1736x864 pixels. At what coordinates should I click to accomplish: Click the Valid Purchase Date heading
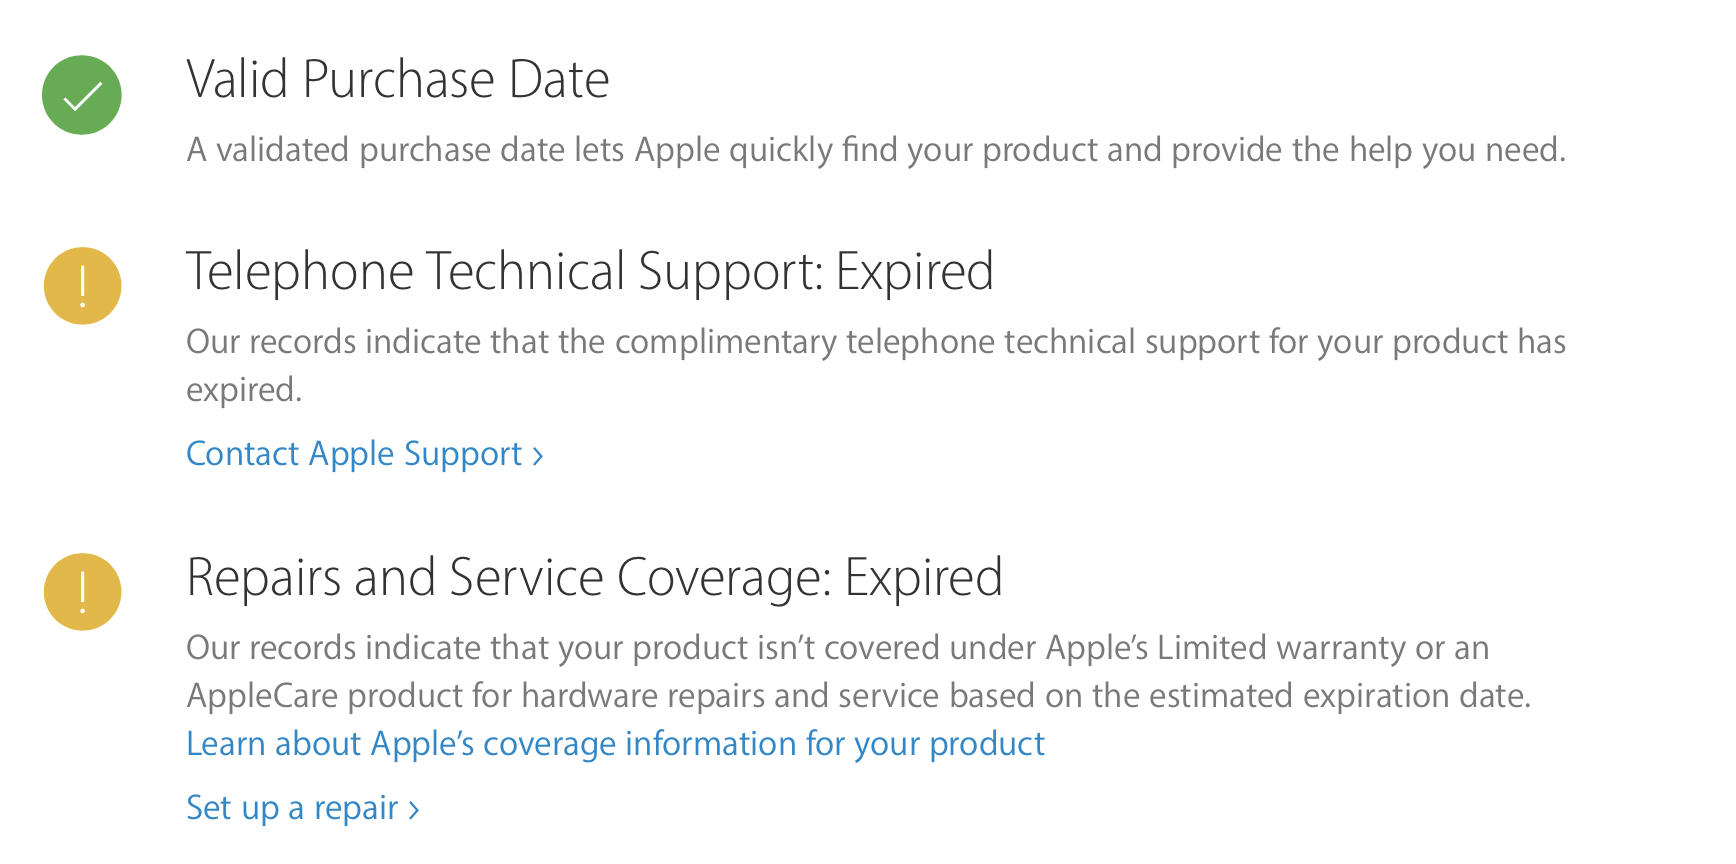coord(397,80)
